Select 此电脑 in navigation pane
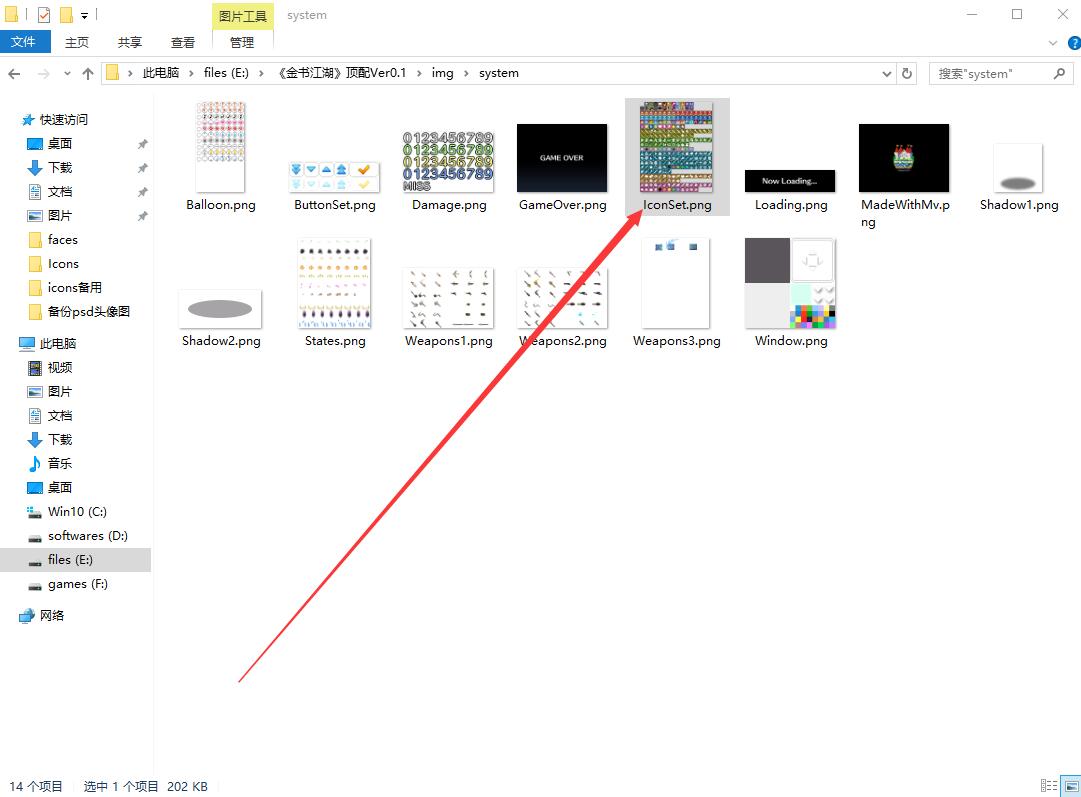The height and width of the screenshot is (797, 1081). (x=58, y=343)
